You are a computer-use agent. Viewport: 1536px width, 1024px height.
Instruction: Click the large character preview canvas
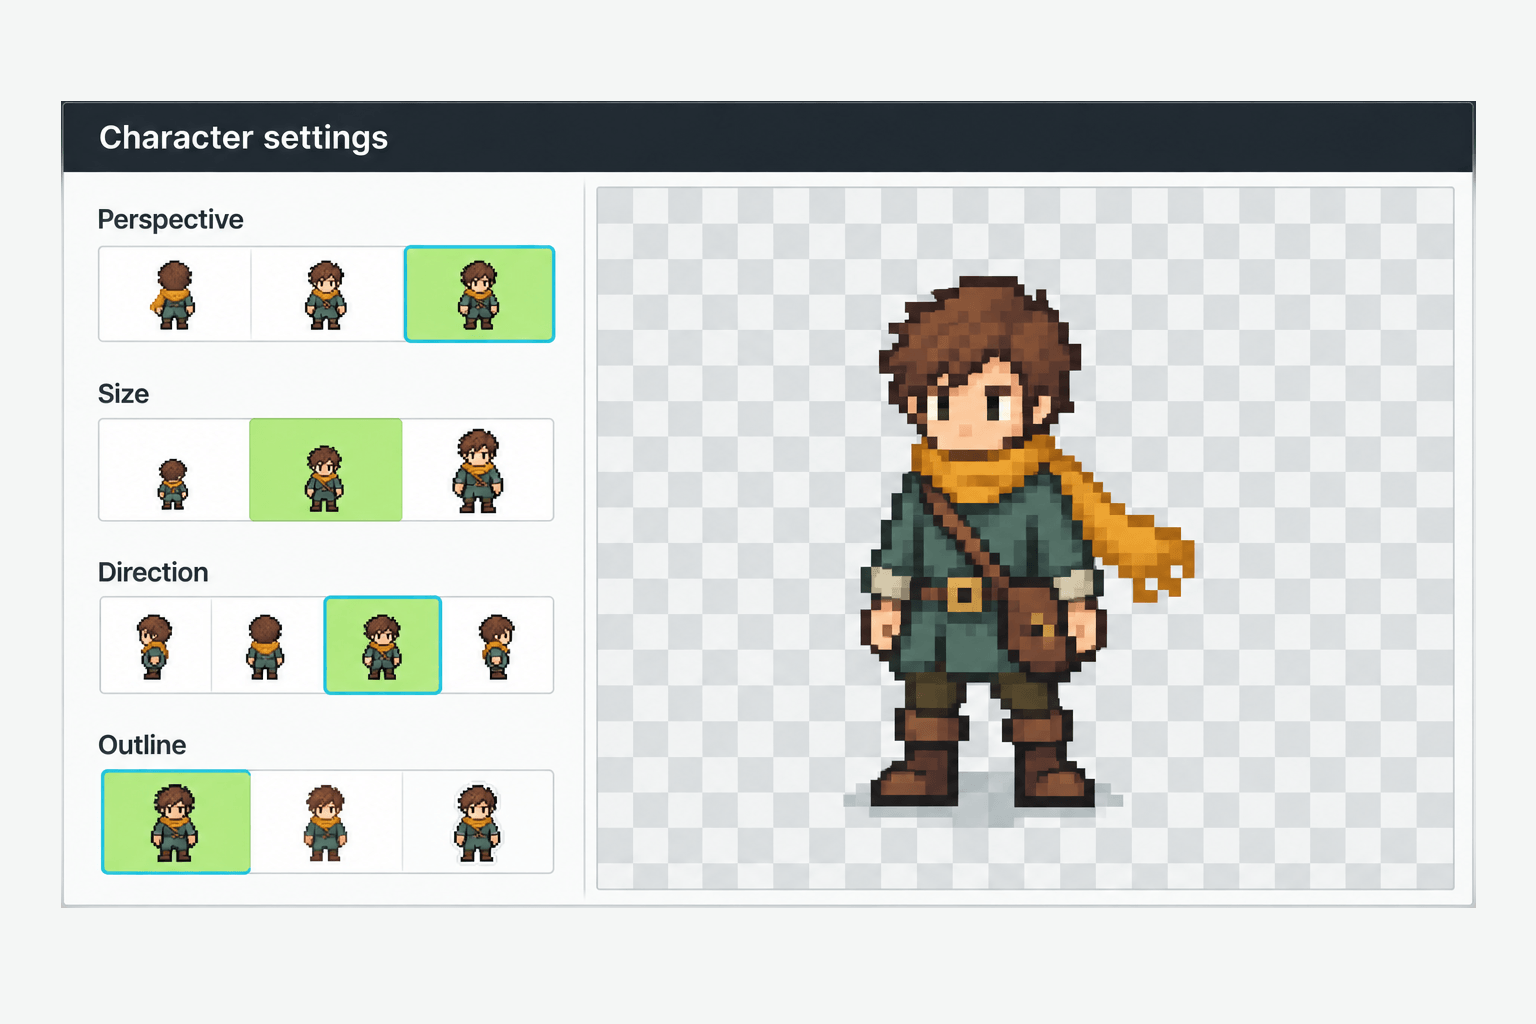click(x=1025, y=538)
